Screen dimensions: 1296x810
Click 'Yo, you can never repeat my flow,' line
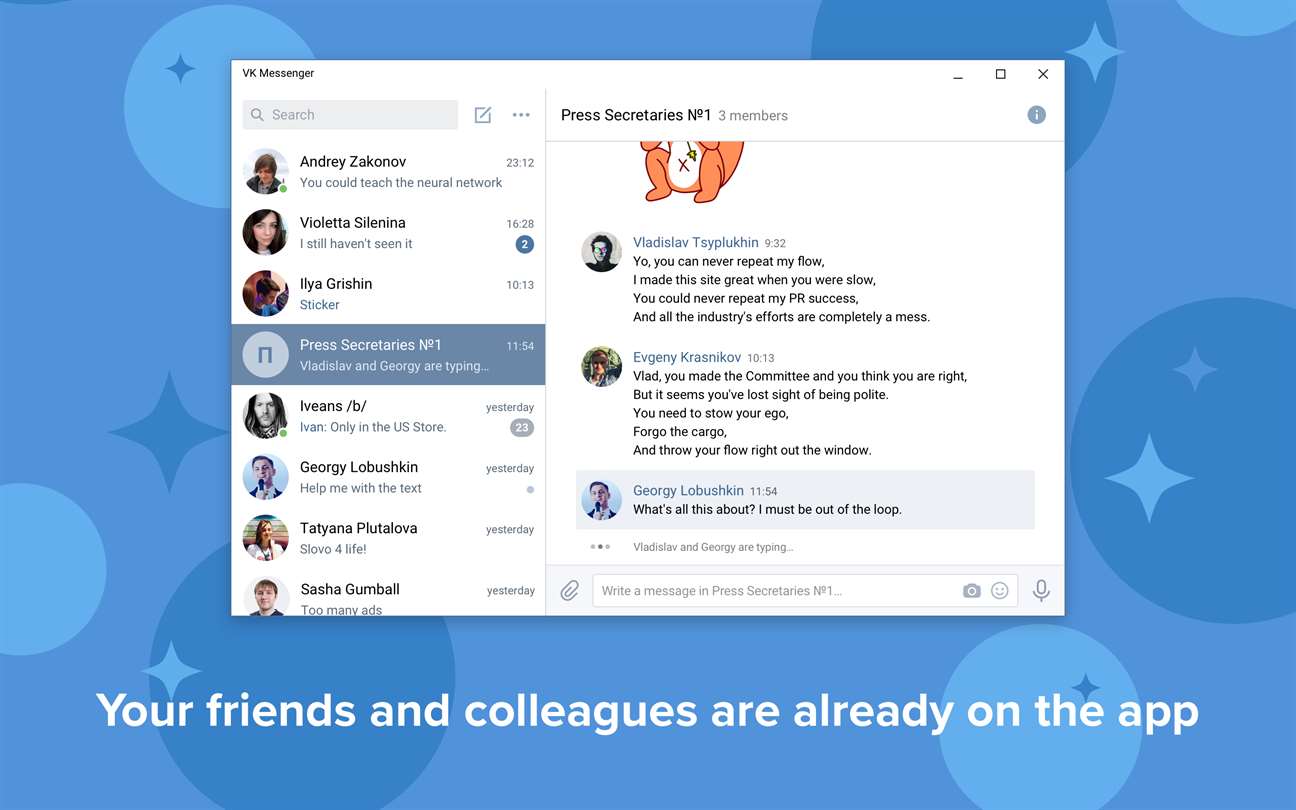pyautogui.click(x=729, y=261)
